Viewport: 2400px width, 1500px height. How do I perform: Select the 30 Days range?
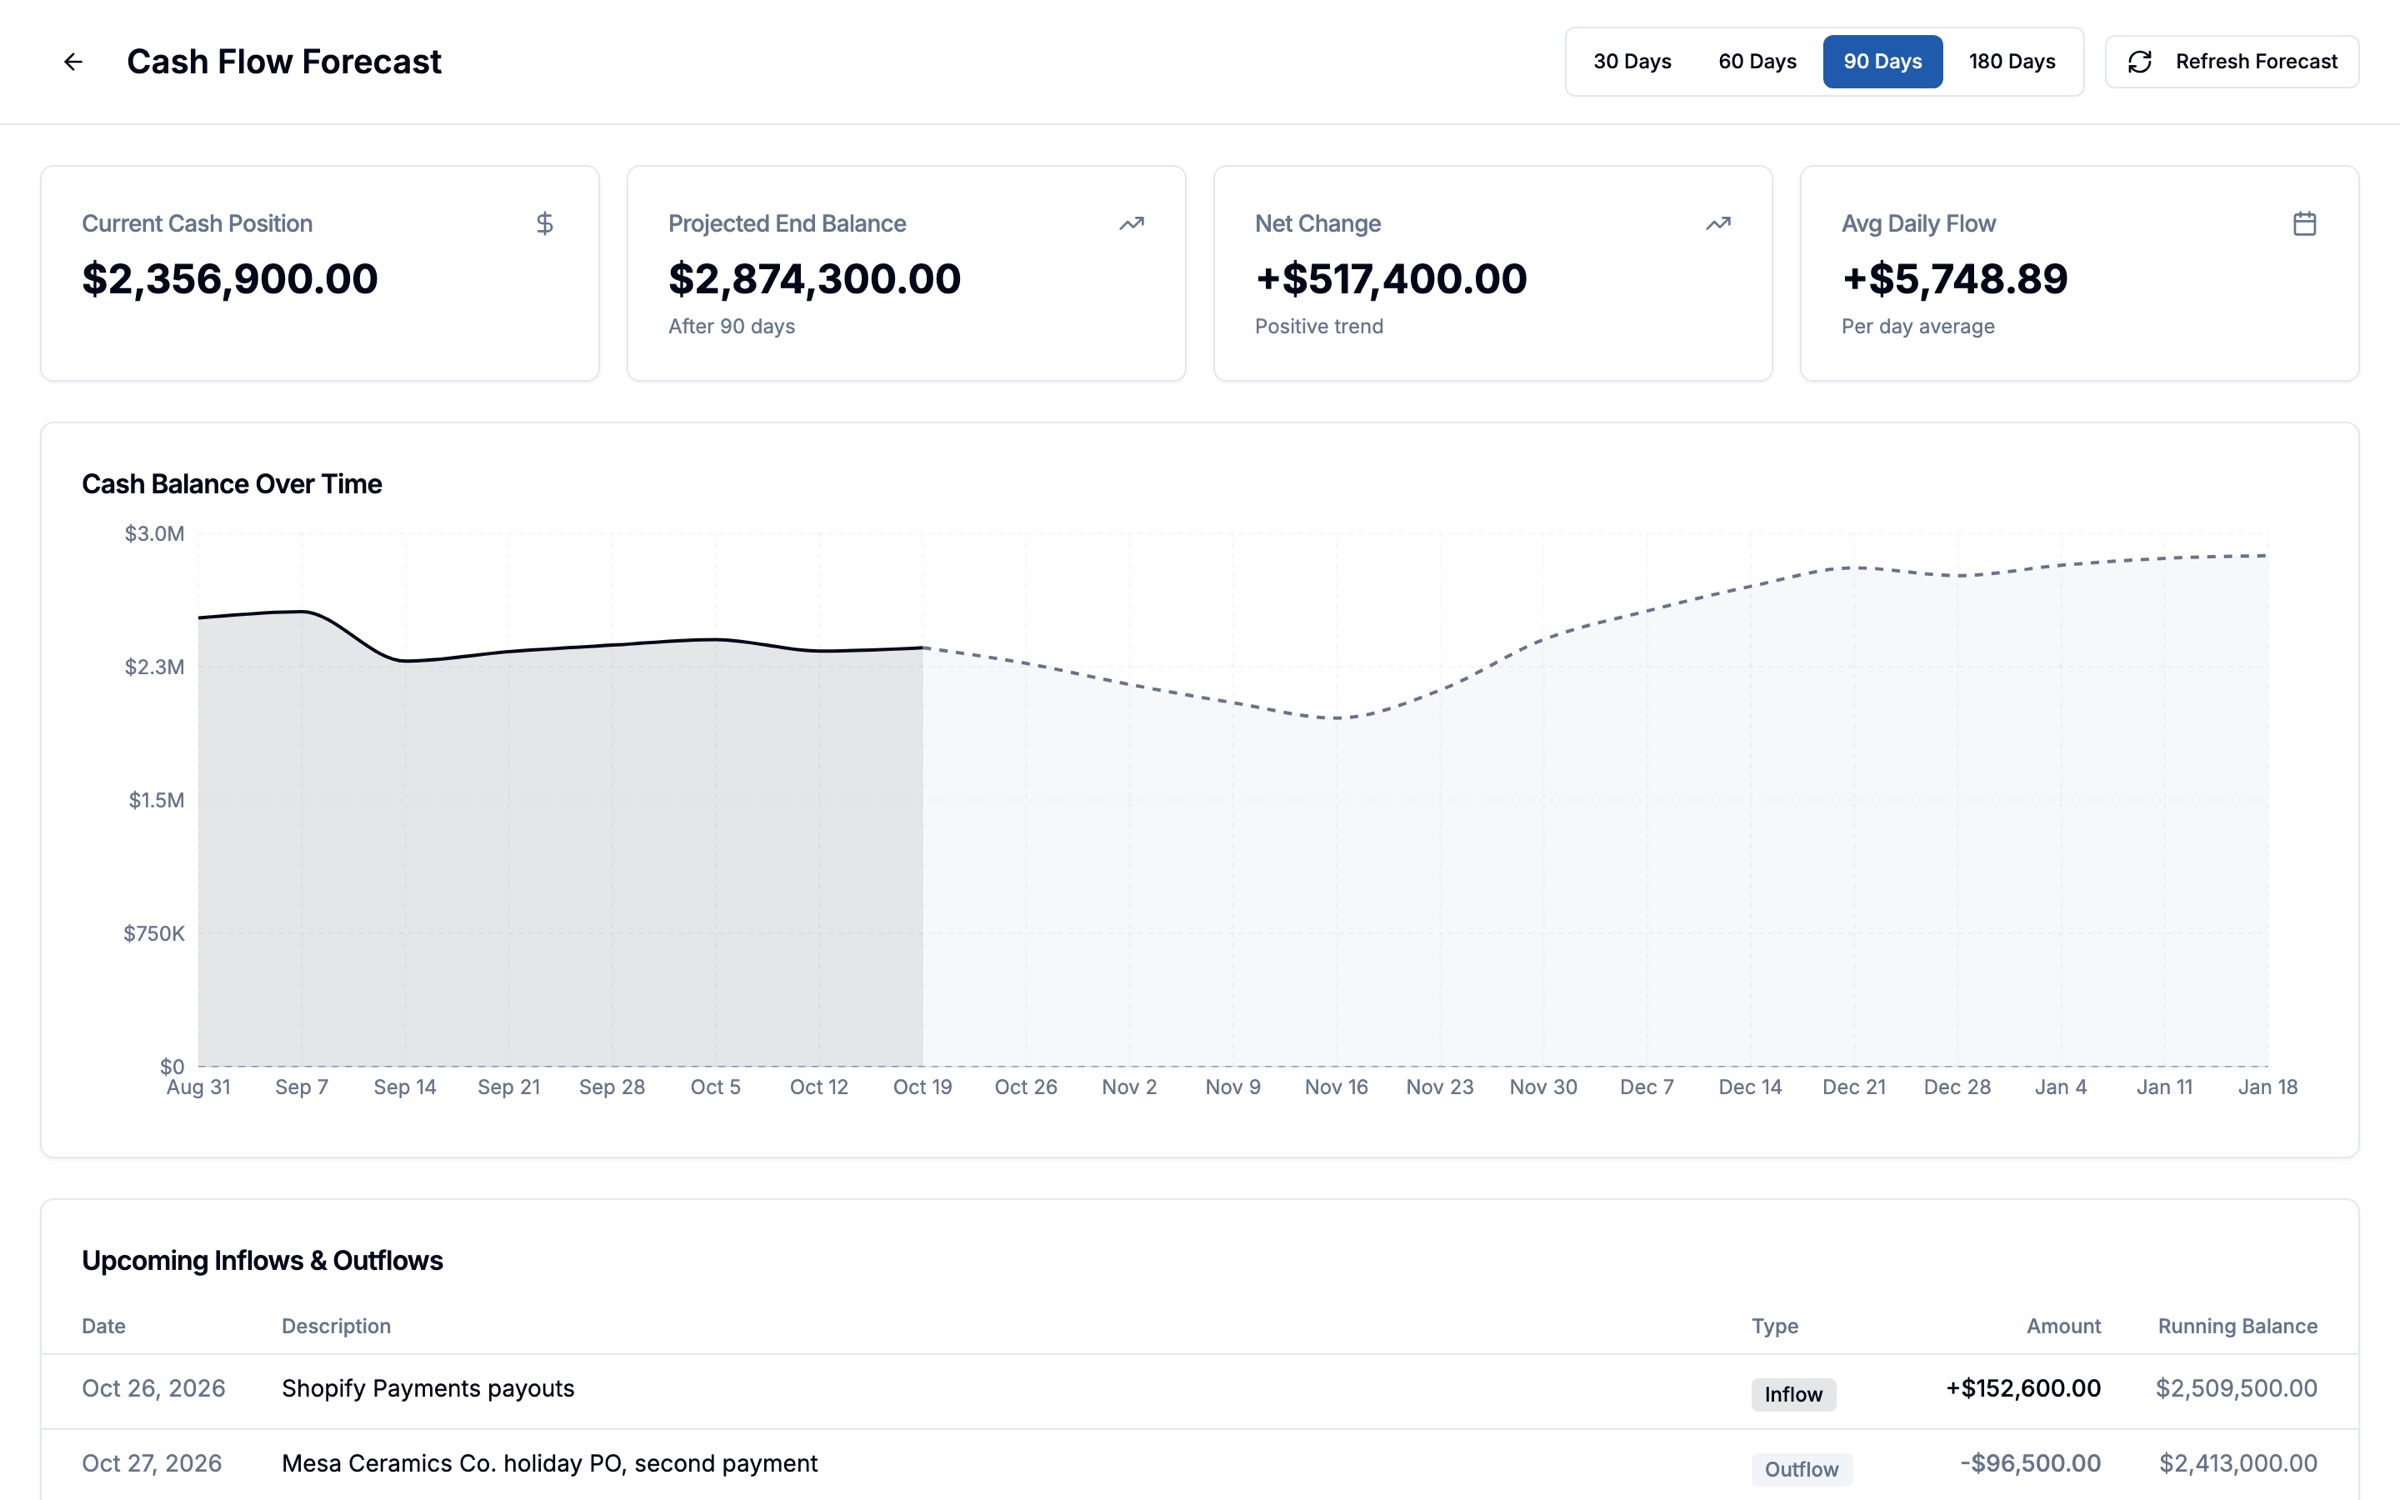click(1632, 62)
